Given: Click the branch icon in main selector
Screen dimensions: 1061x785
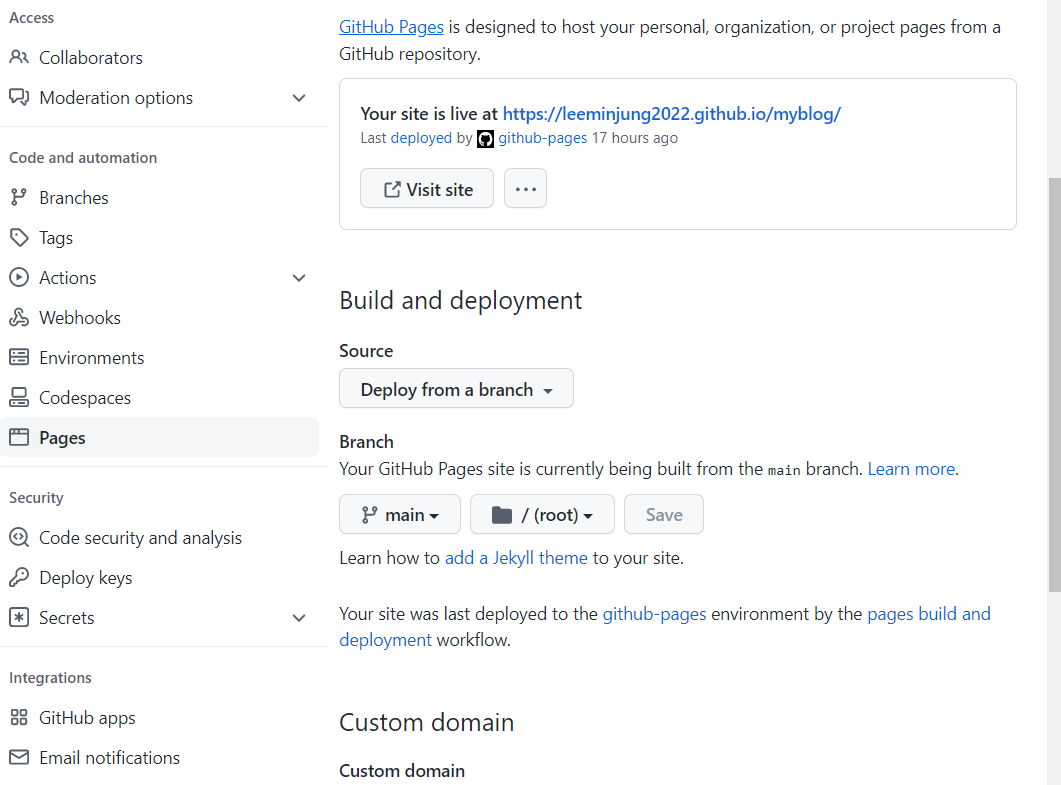Looking at the screenshot, I should 369,515.
